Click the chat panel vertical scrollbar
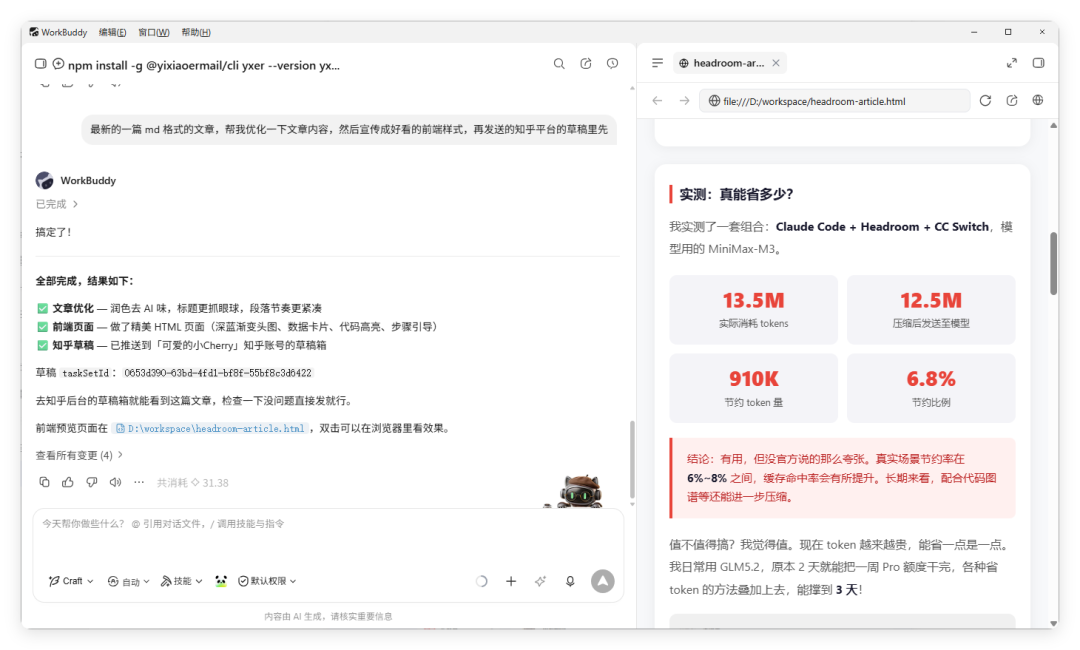Screen dimensions: 1080x650 click(x=632, y=459)
